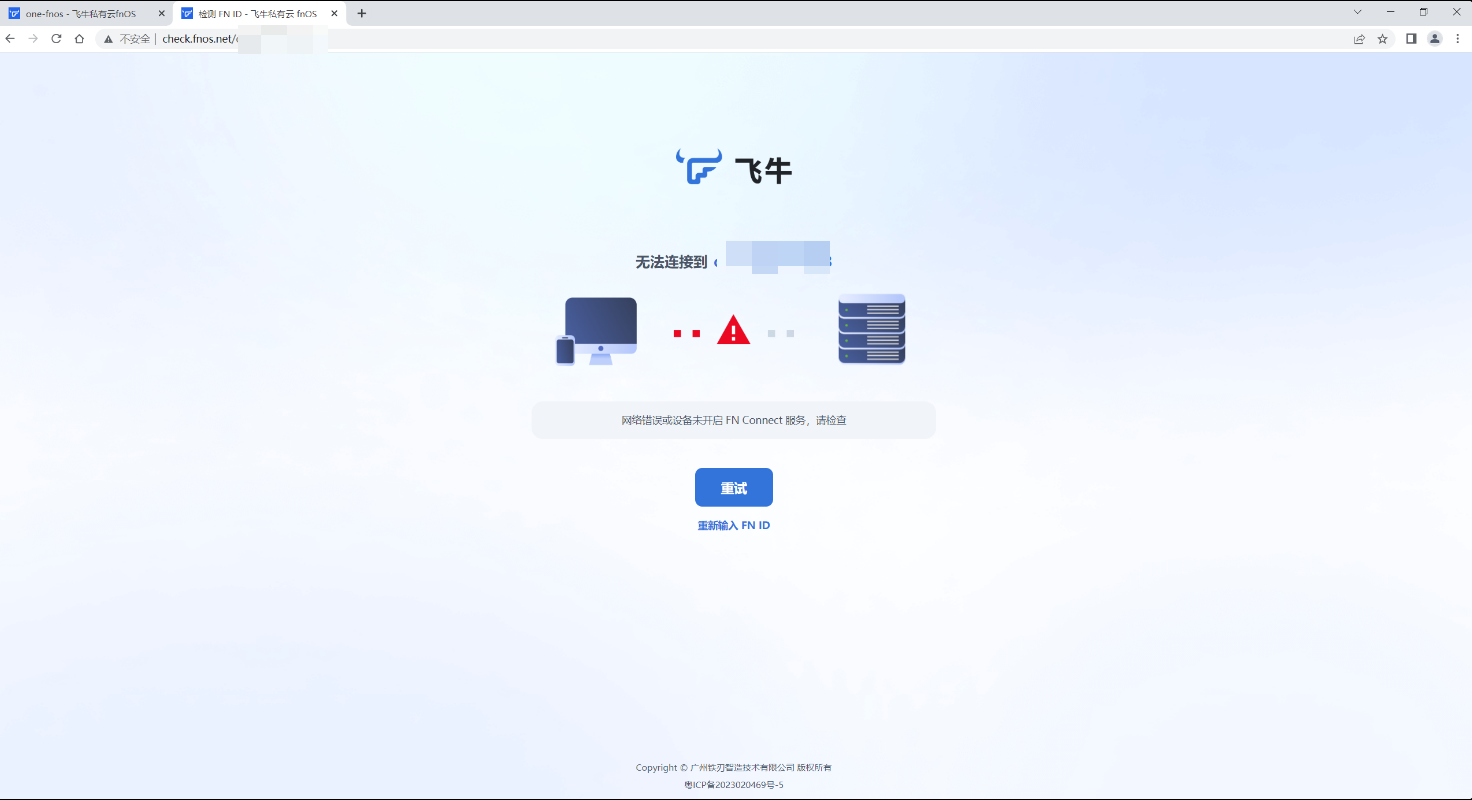Open the browser home page
Viewport: 1472px width, 800px height.
tap(79, 39)
